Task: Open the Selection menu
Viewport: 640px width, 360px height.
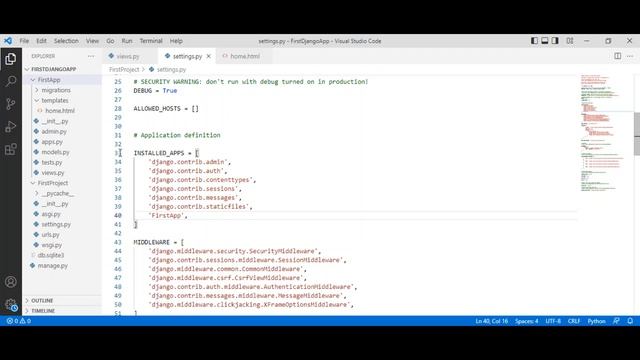Action: [66, 41]
